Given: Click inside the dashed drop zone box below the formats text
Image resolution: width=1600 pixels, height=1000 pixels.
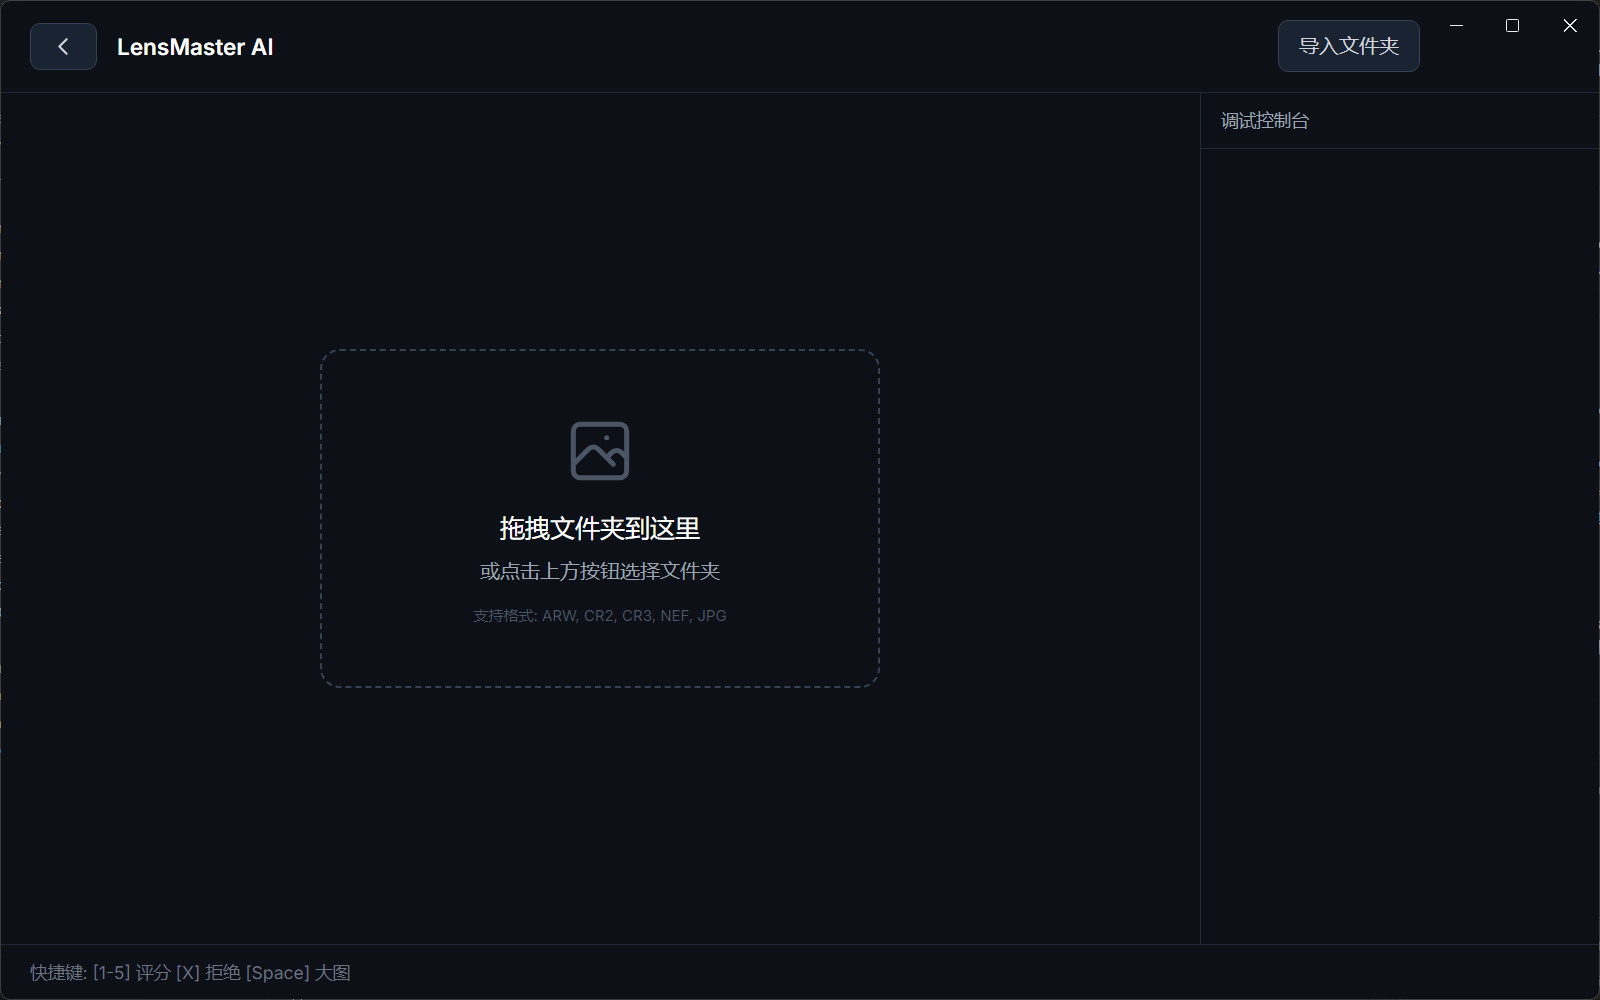Looking at the screenshot, I should click(600, 655).
